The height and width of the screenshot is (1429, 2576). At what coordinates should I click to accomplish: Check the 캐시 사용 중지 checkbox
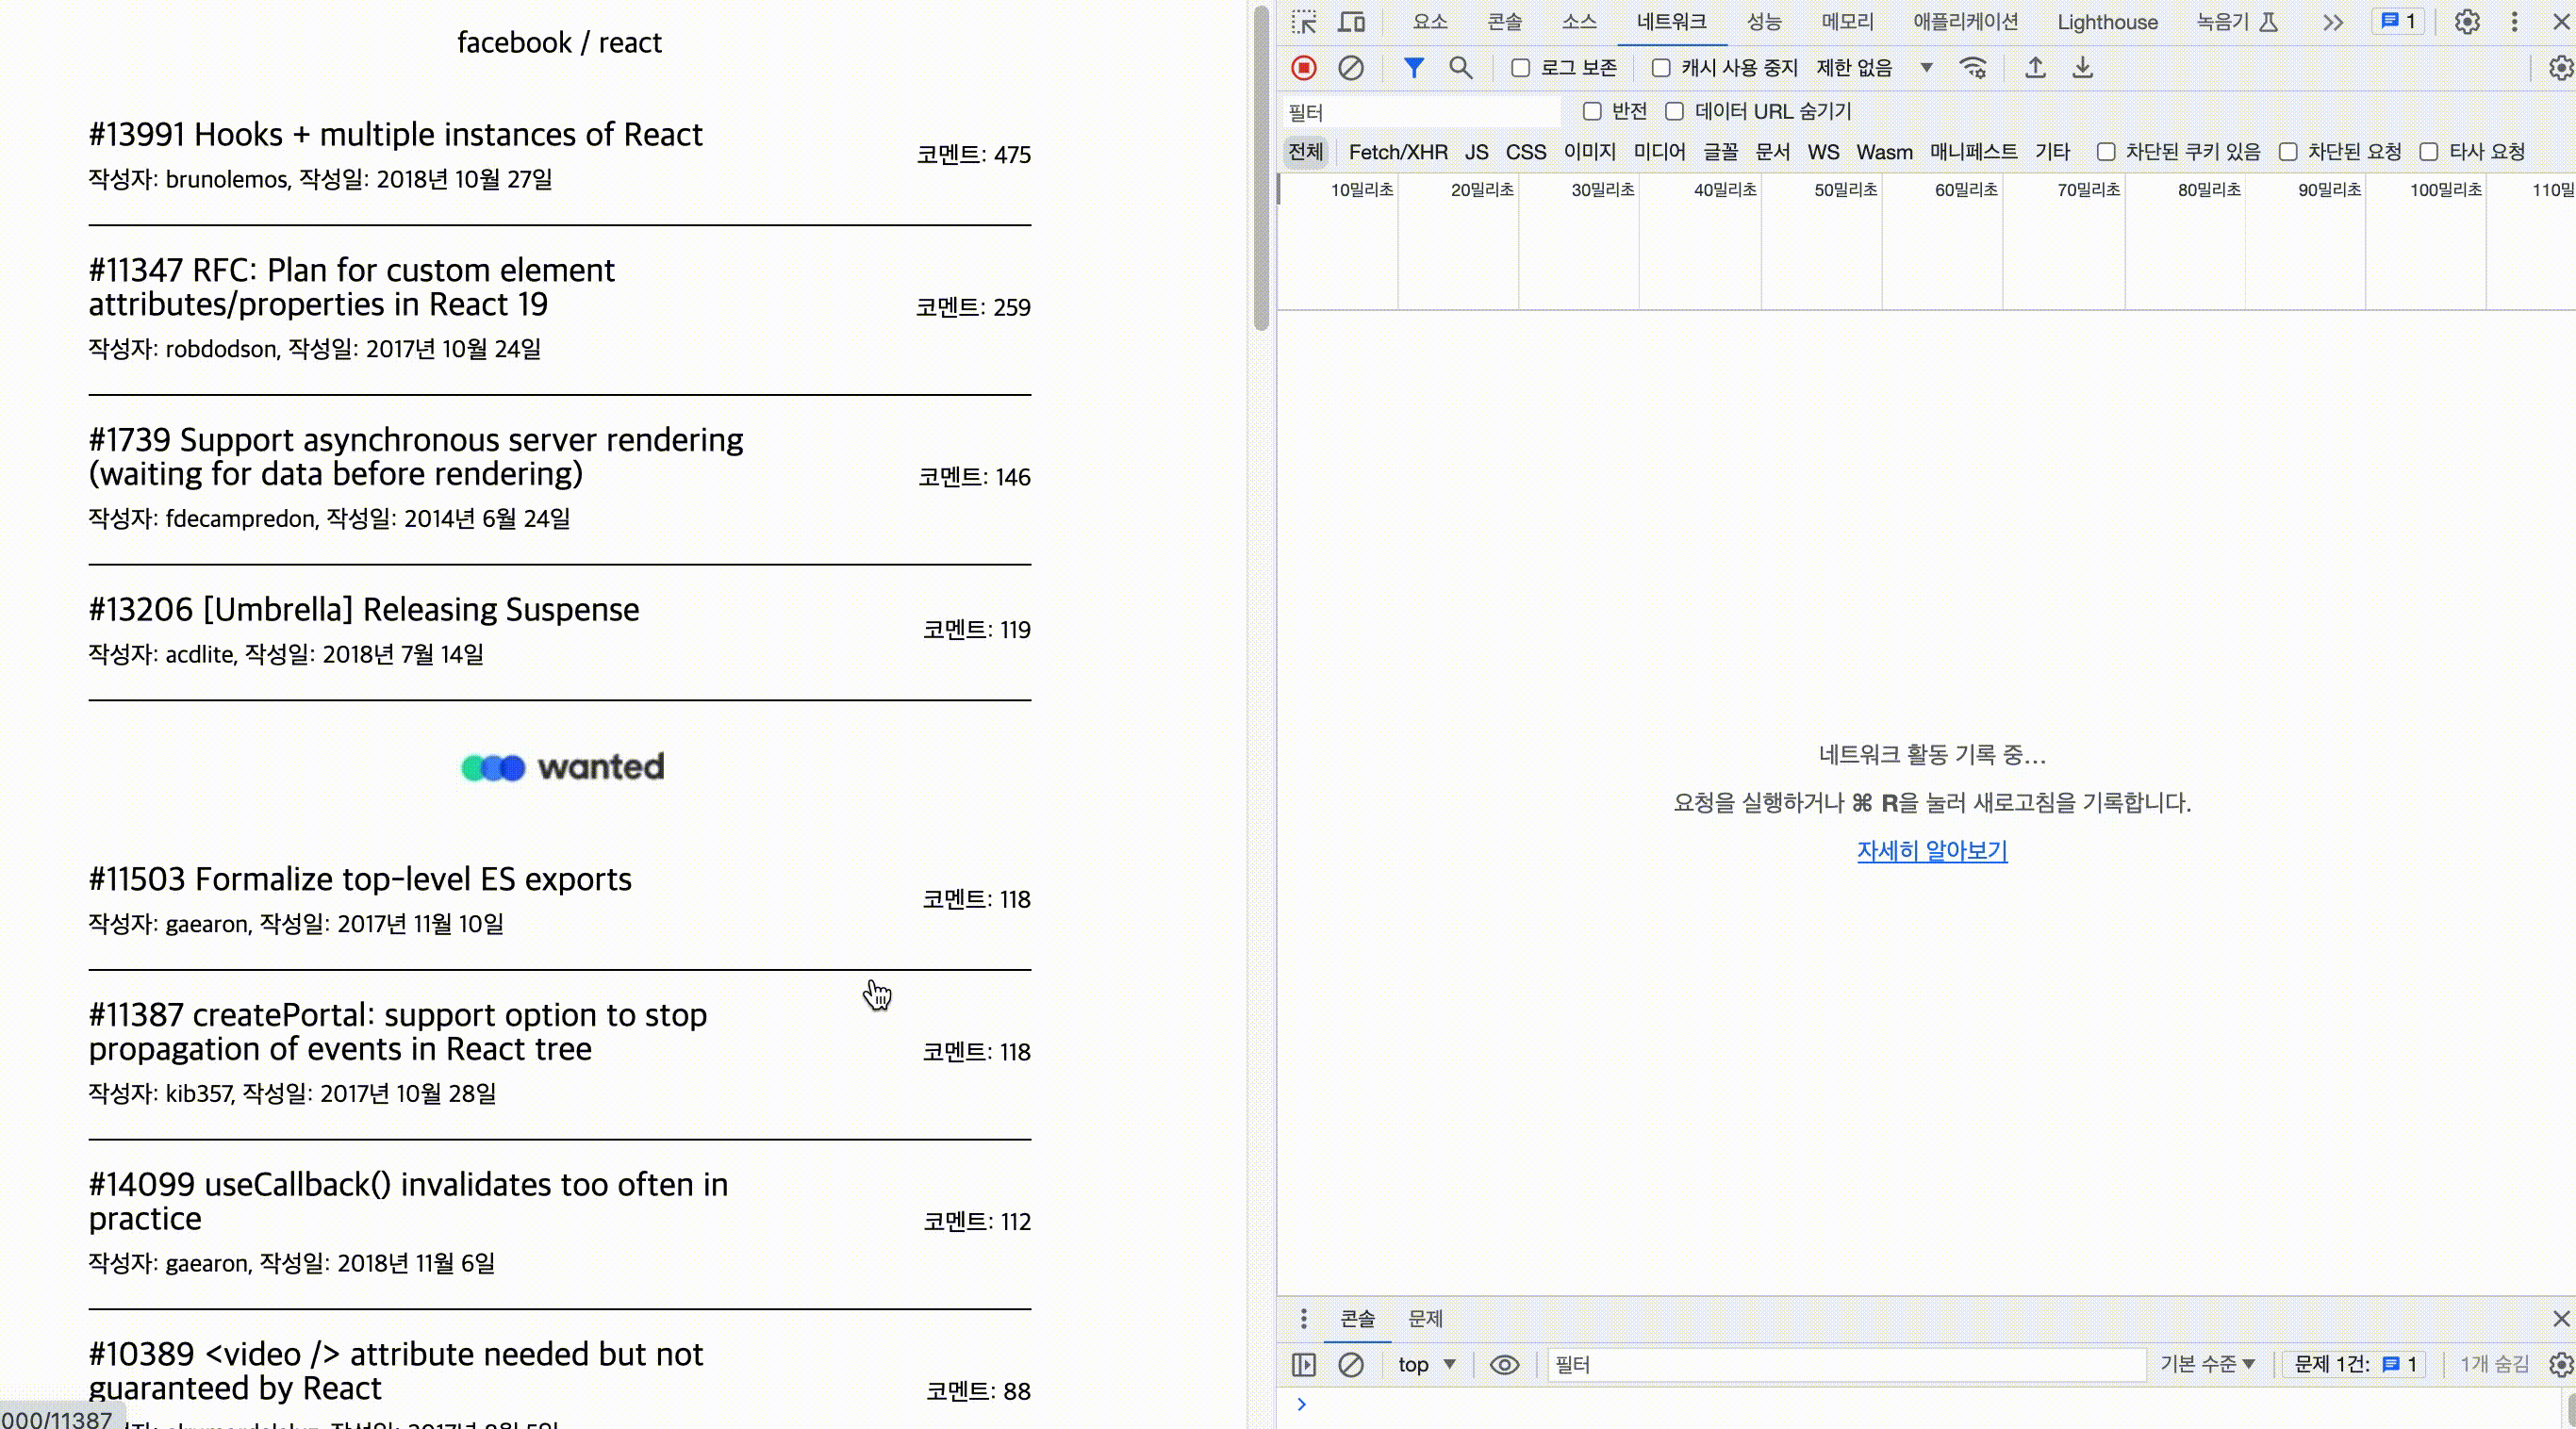pyautogui.click(x=1661, y=68)
